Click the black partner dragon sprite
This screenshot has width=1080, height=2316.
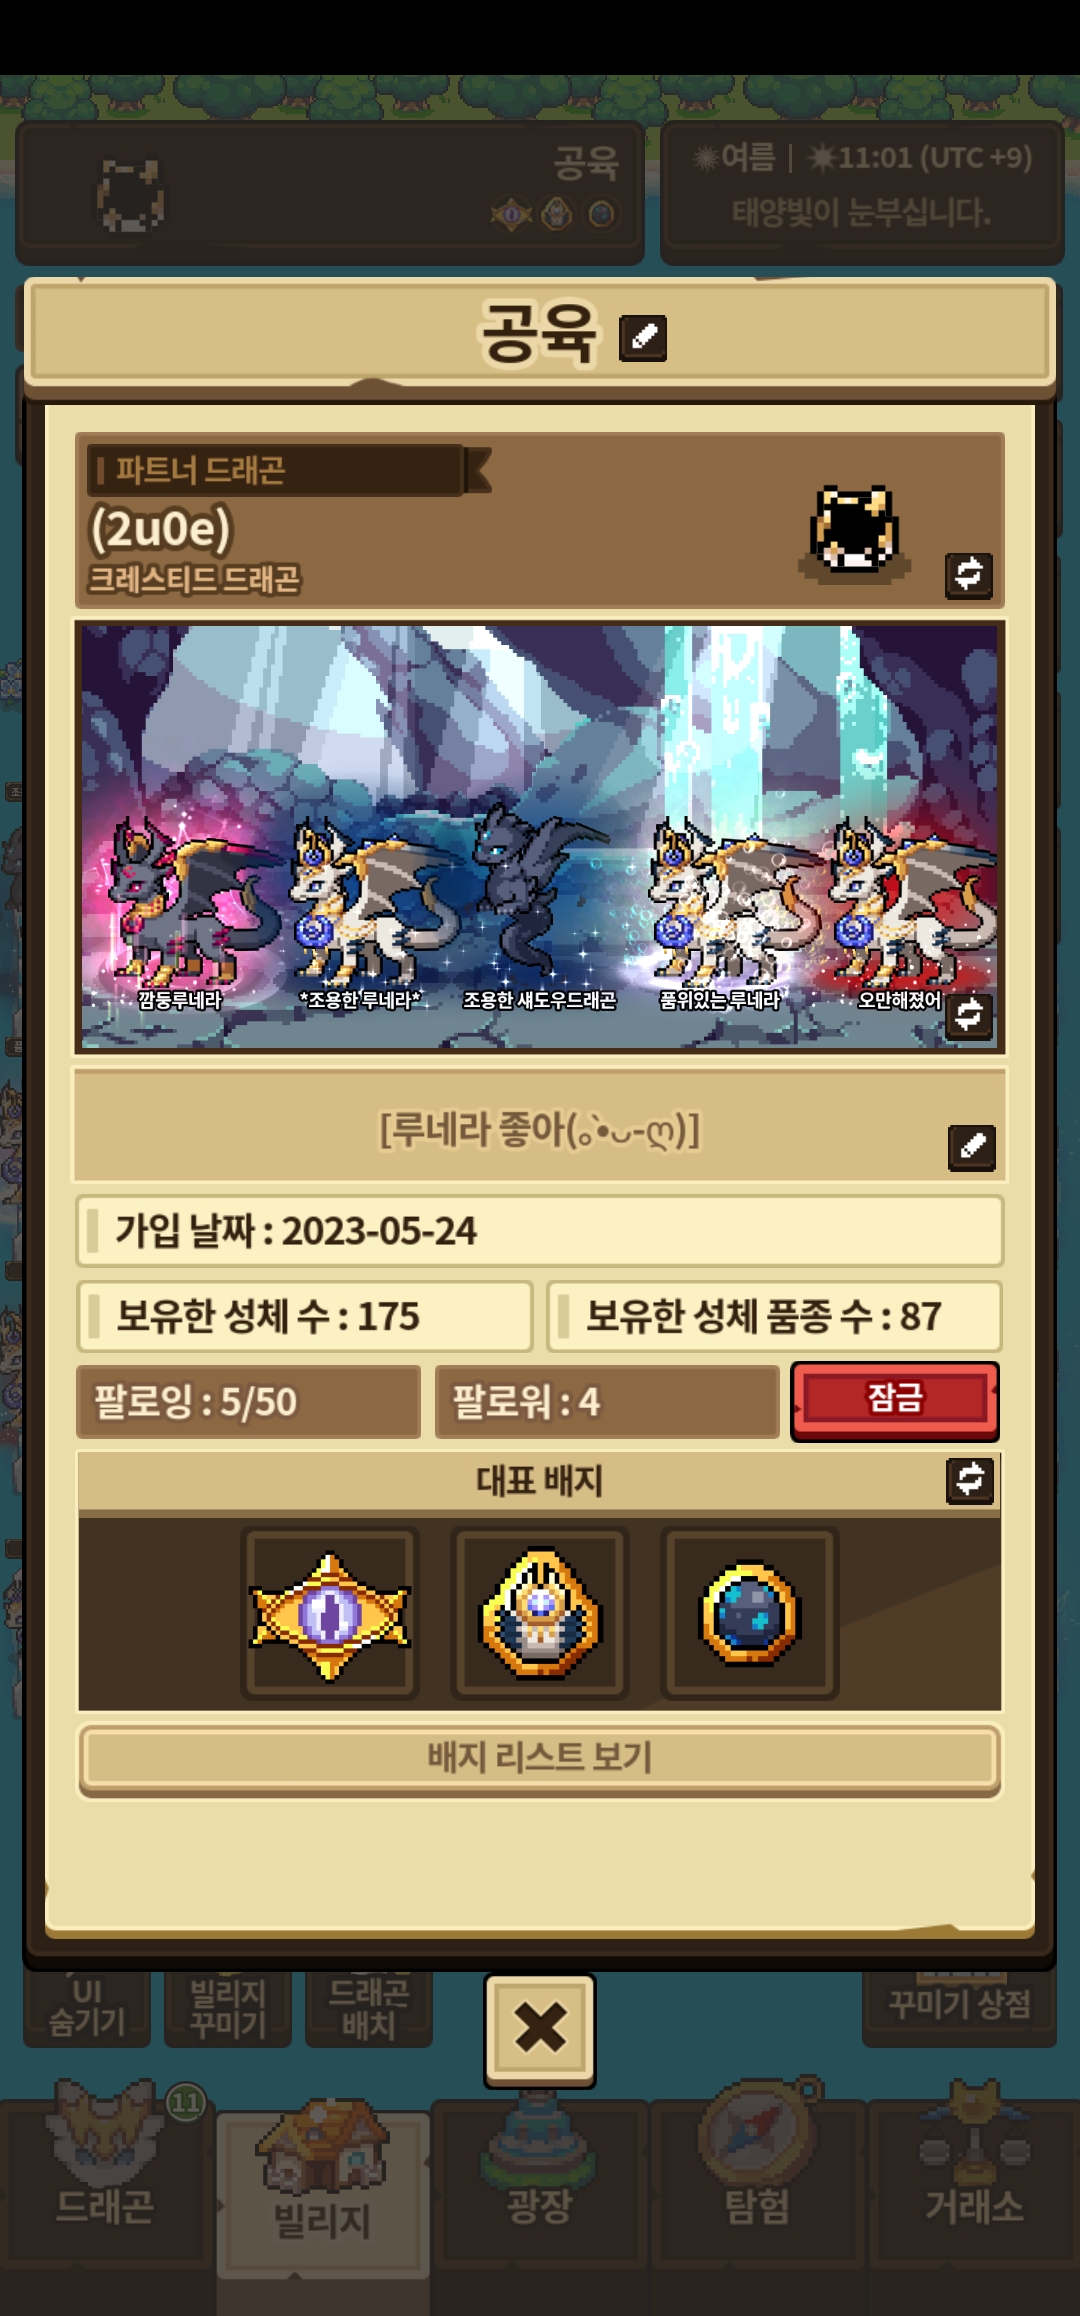853,530
